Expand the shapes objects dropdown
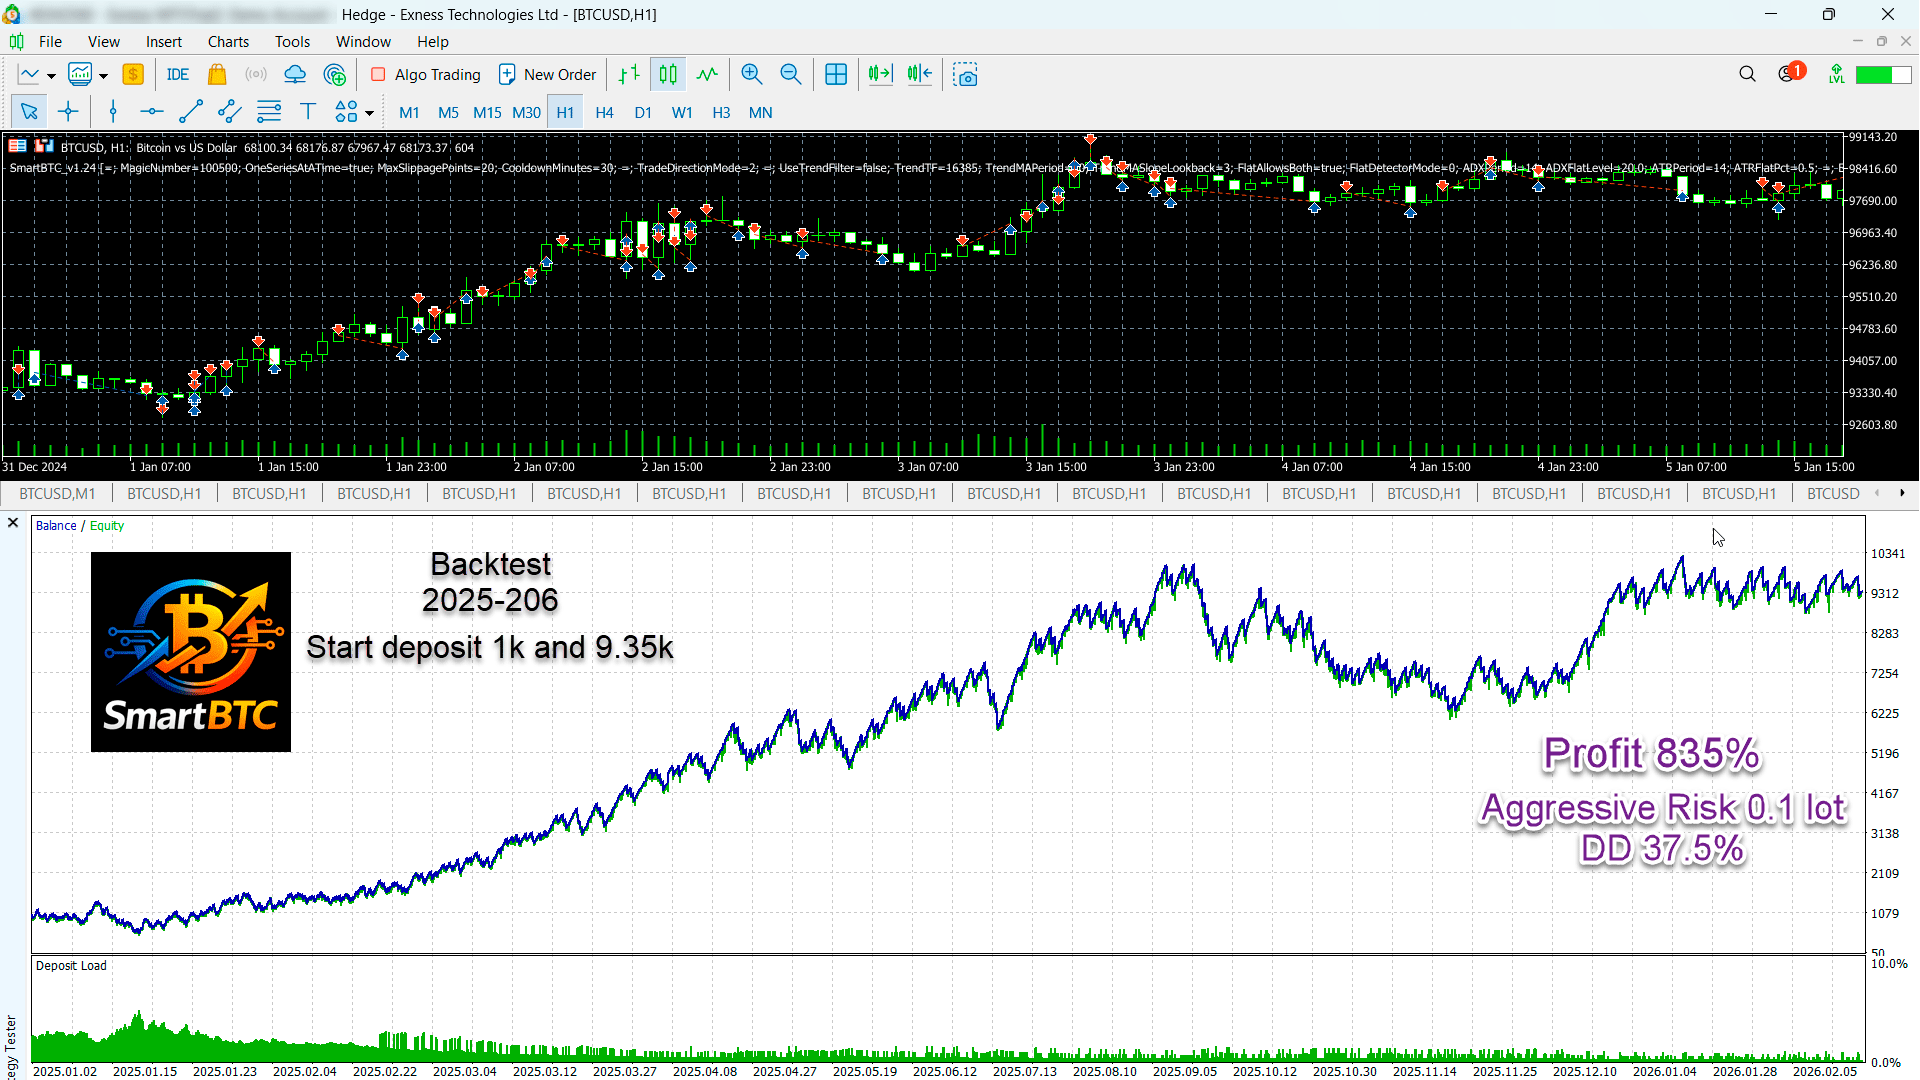The height and width of the screenshot is (1080, 1920). point(369,113)
